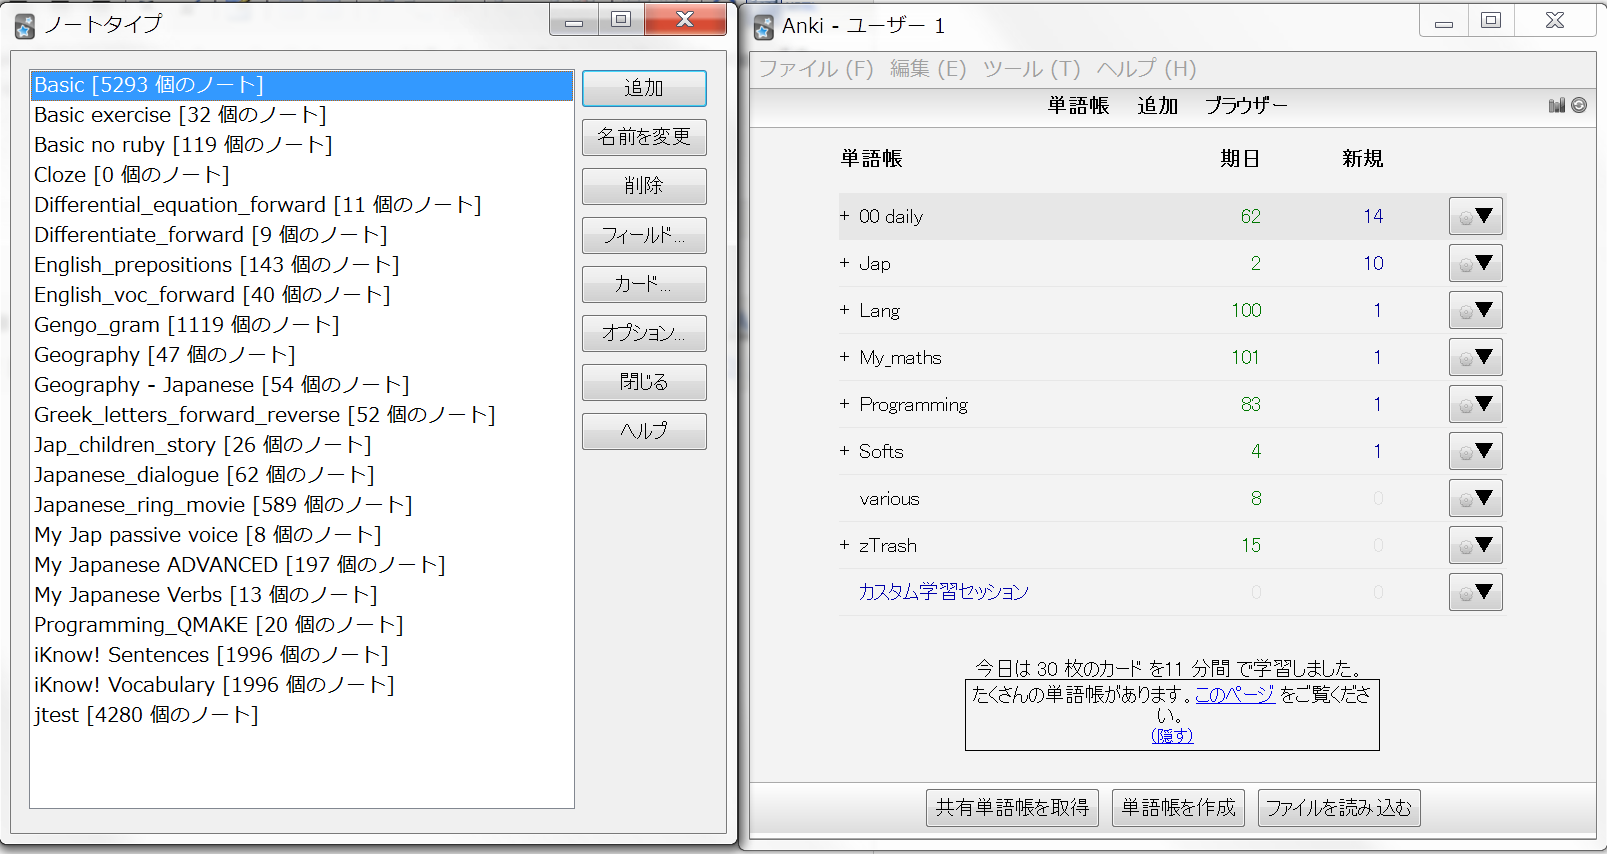Click the Anki star icon in ノートタイプ title
The width and height of the screenshot is (1607, 854).
click(x=25, y=26)
